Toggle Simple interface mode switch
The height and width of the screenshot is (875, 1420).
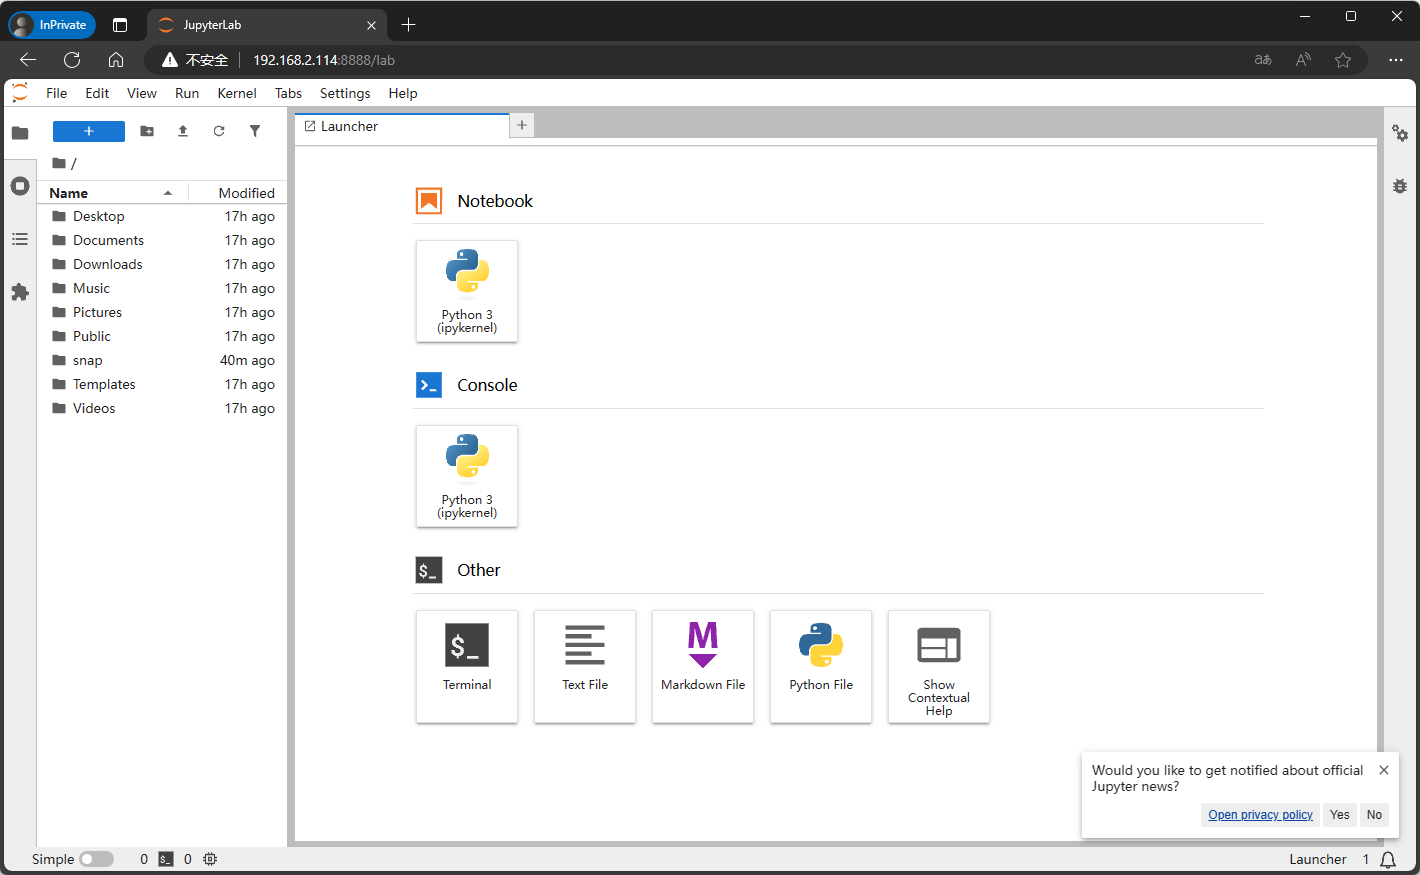[x=97, y=859]
